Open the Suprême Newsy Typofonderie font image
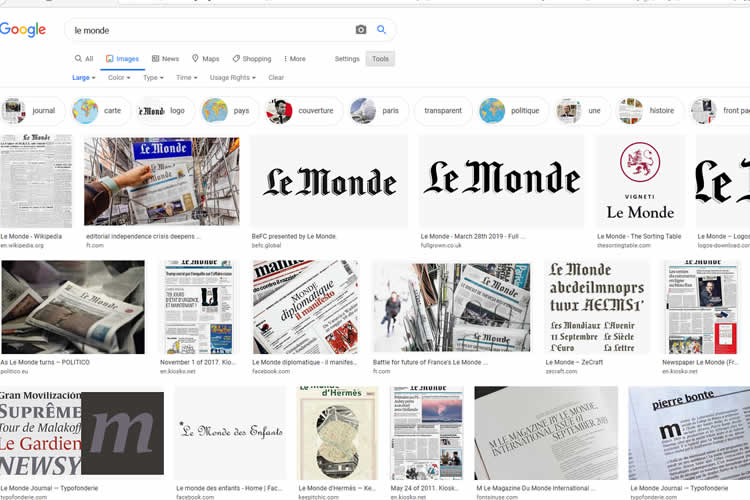Viewport: 750px width, 500px height. (x=82, y=433)
